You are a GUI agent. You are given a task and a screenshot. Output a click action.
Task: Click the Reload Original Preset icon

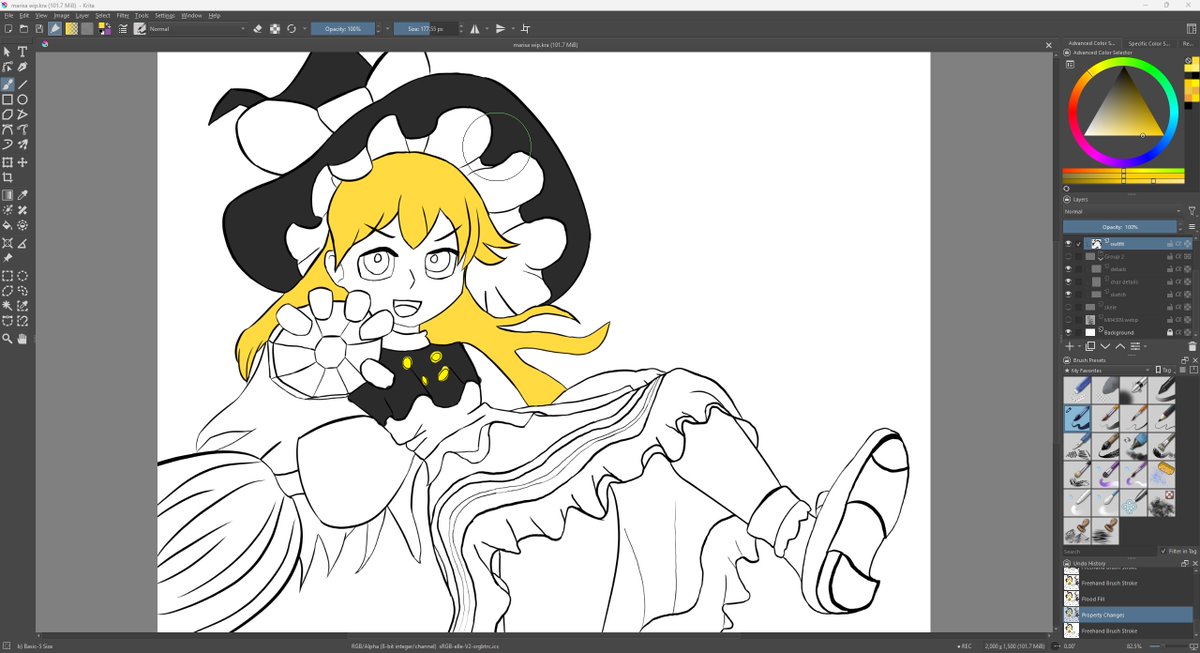291,29
